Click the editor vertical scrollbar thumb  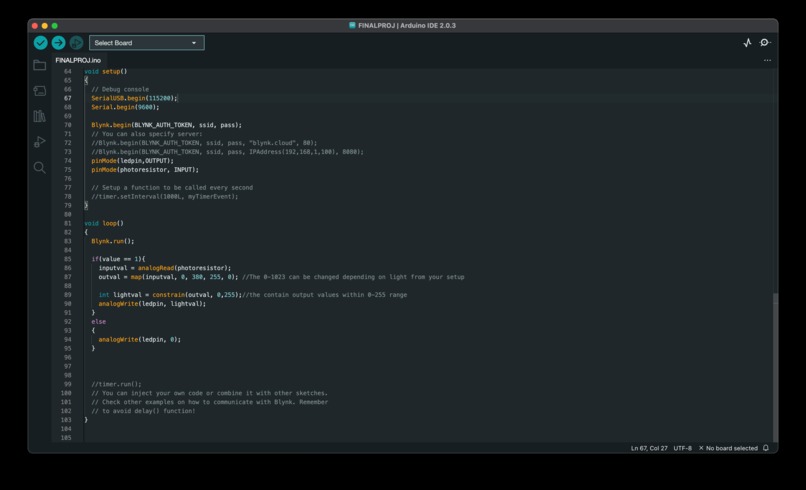pyautogui.click(x=775, y=367)
